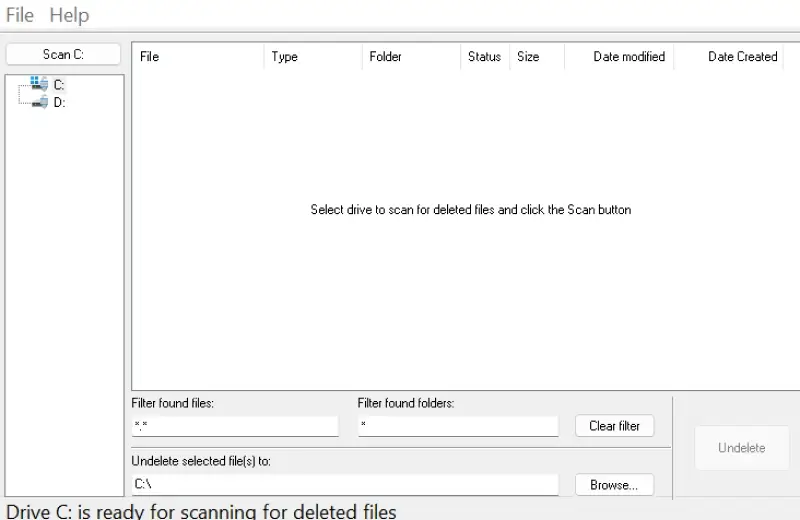The image size is (800, 520).
Task: Click the 'Drive C: is ready for scanning' status text
Action: click(201, 511)
